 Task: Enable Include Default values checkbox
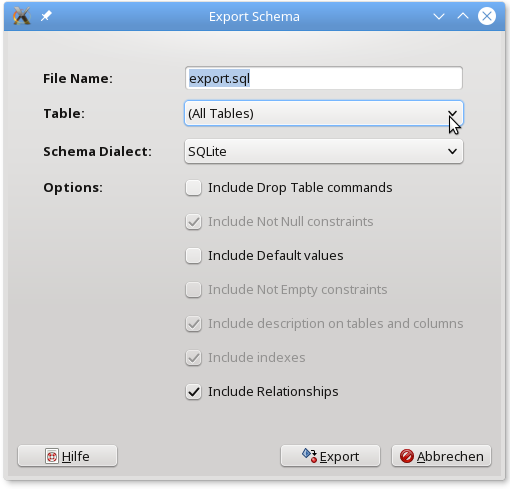pos(193,256)
